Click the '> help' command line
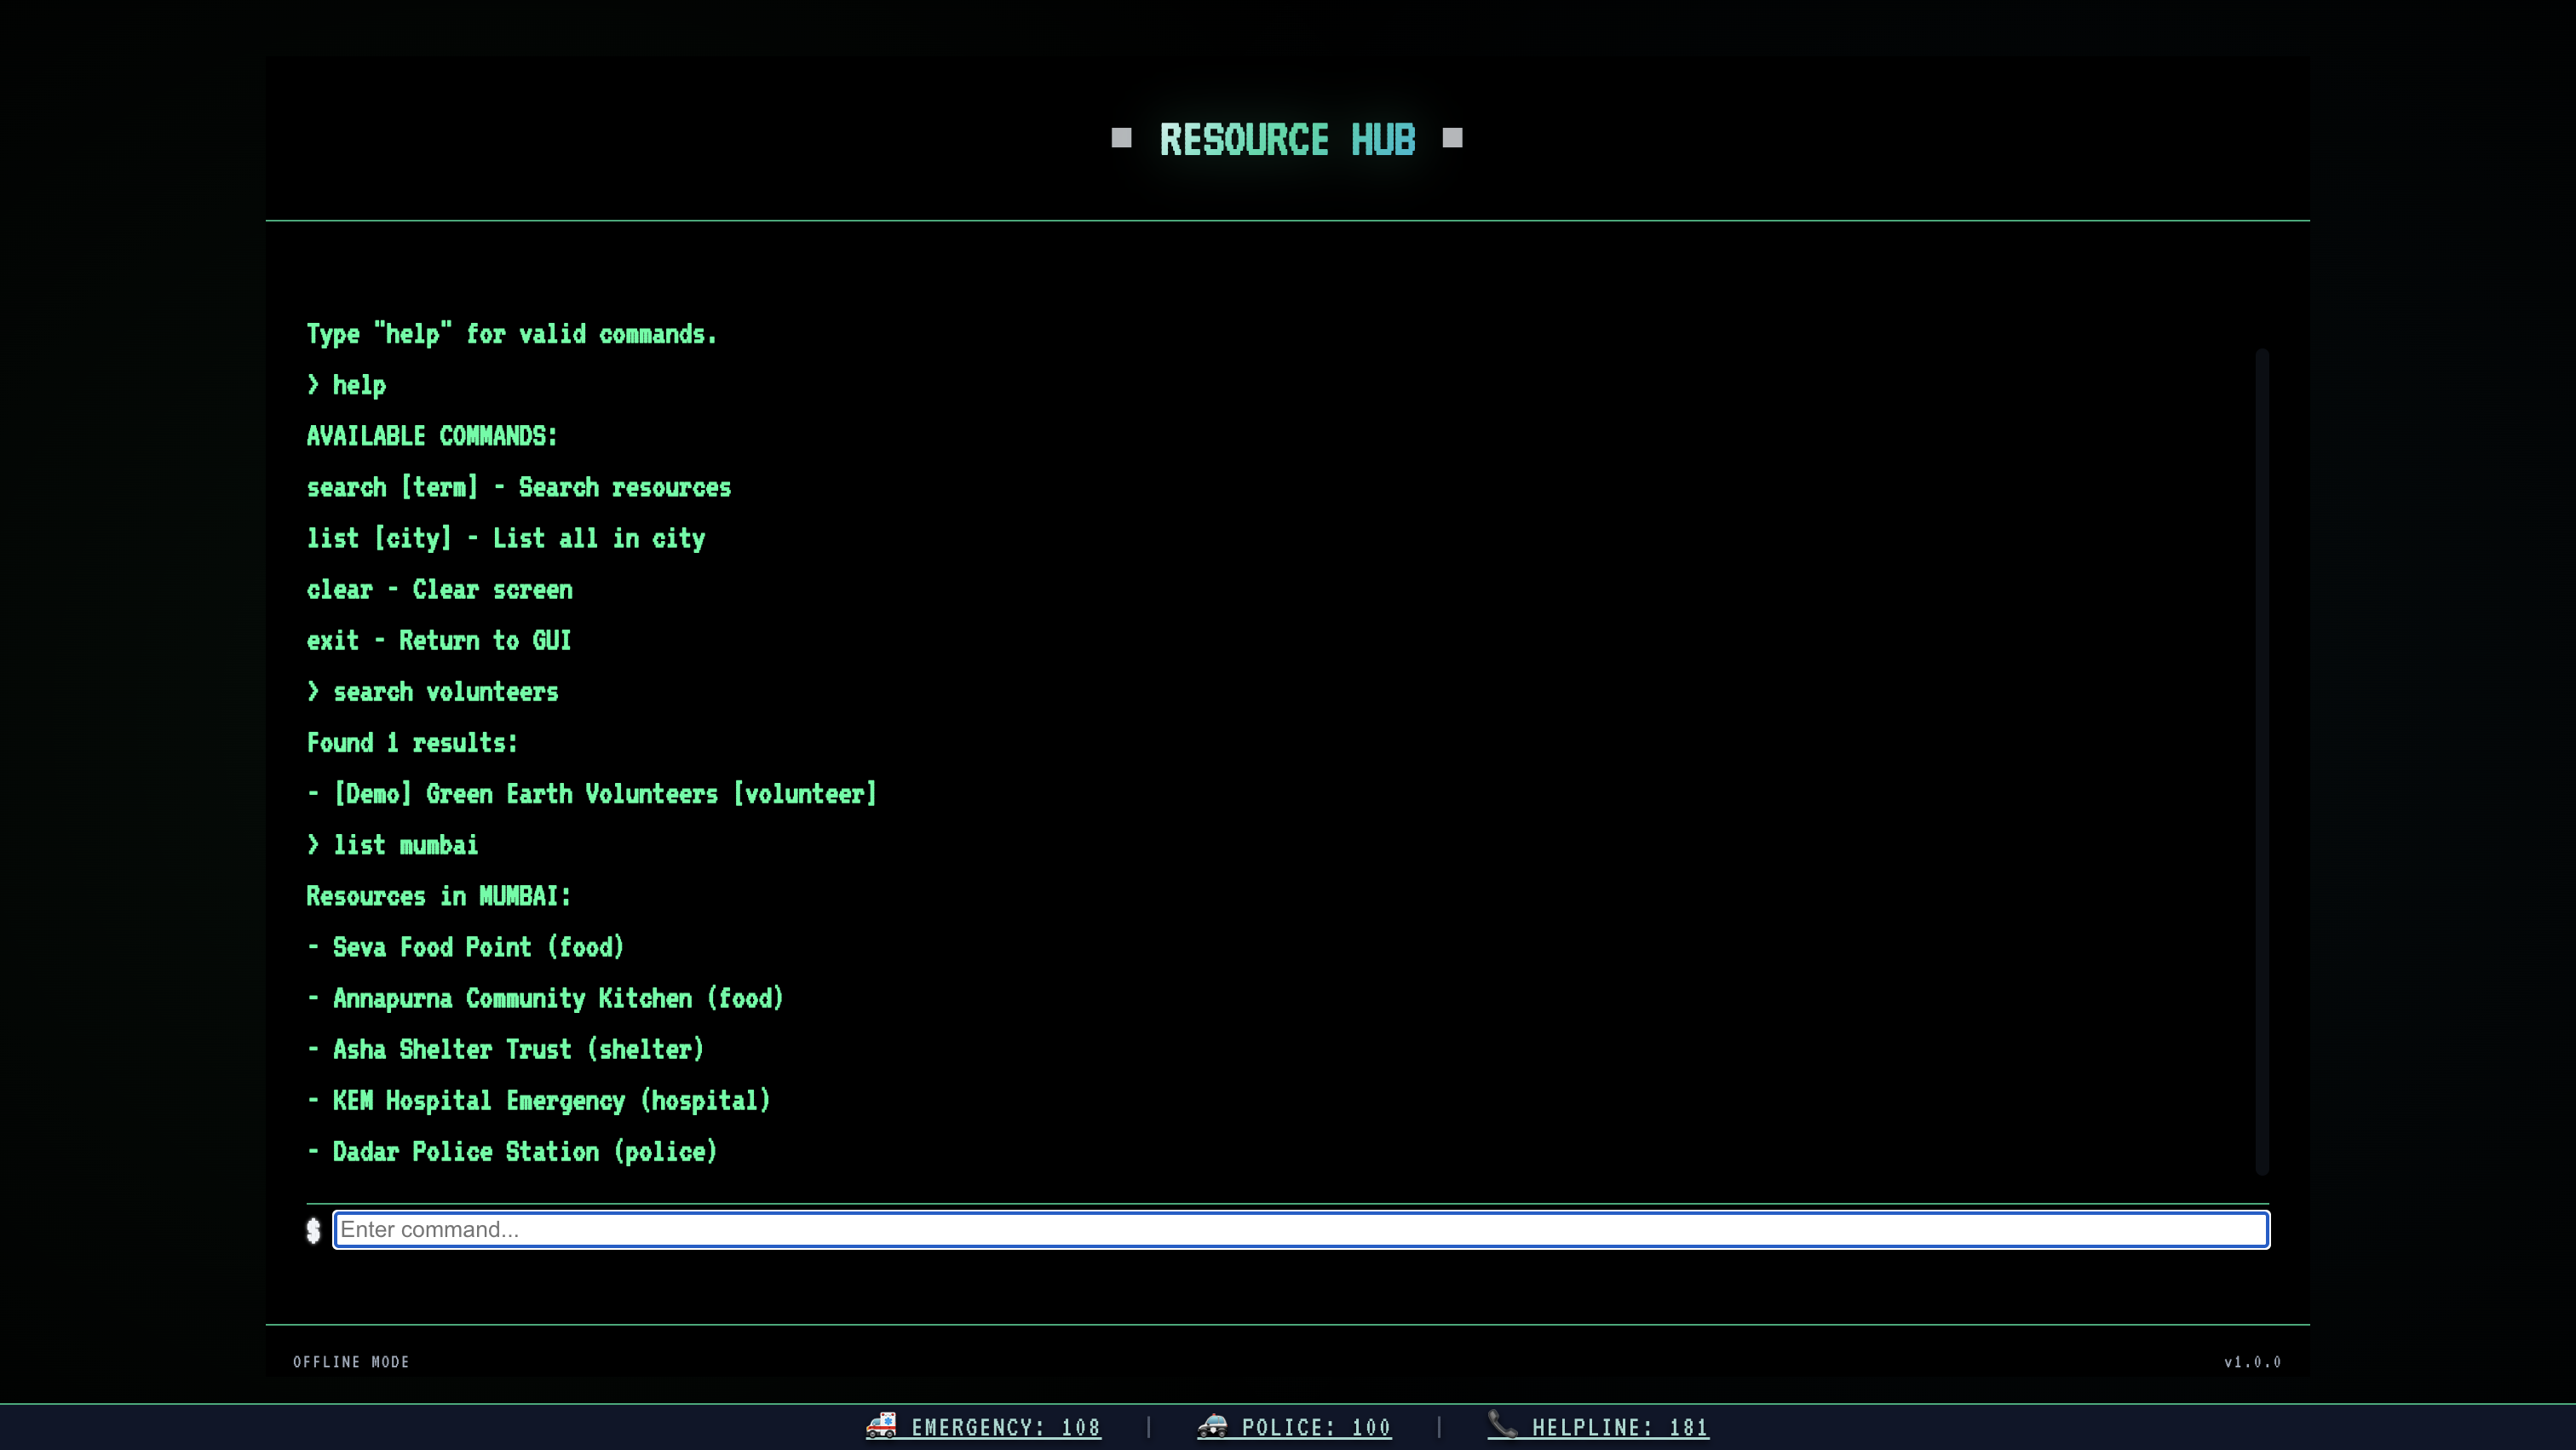 point(346,385)
